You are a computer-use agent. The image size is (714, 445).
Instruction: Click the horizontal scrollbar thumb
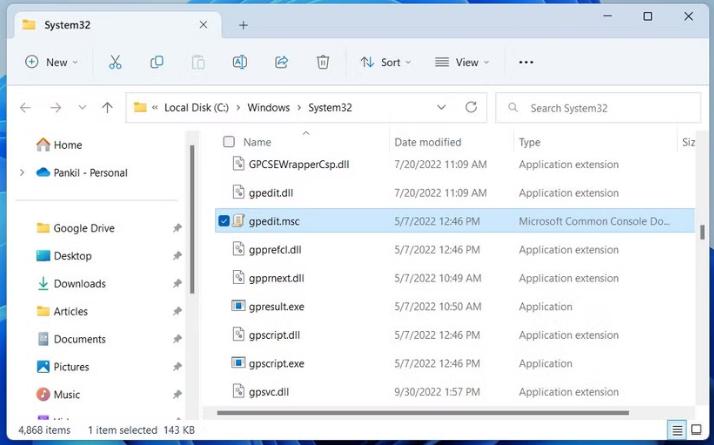(x=423, y=413)
